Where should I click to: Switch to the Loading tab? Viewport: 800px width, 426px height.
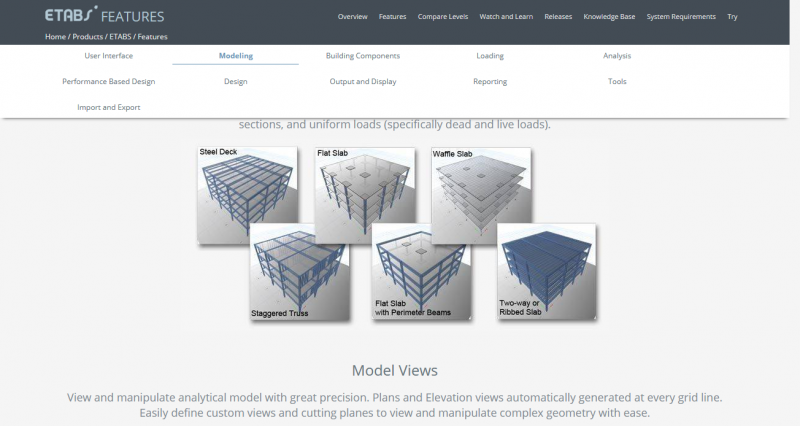[x=490, y=56]
